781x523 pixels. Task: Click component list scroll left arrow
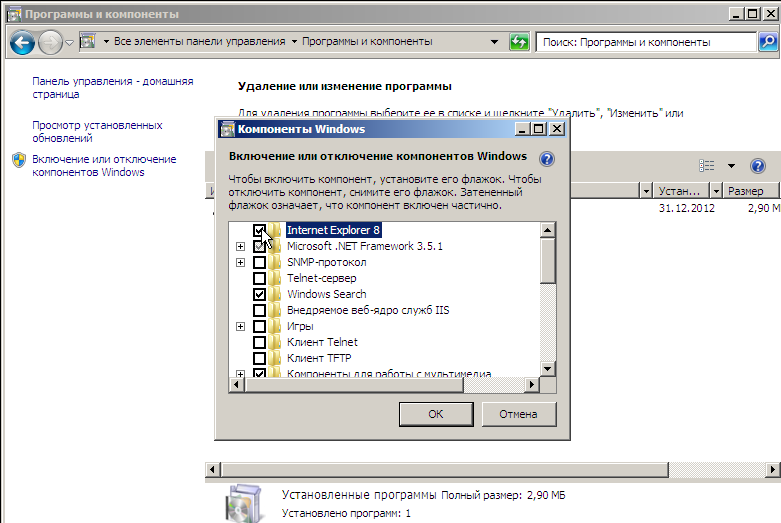pyautogui.click(x=237, y=385)
